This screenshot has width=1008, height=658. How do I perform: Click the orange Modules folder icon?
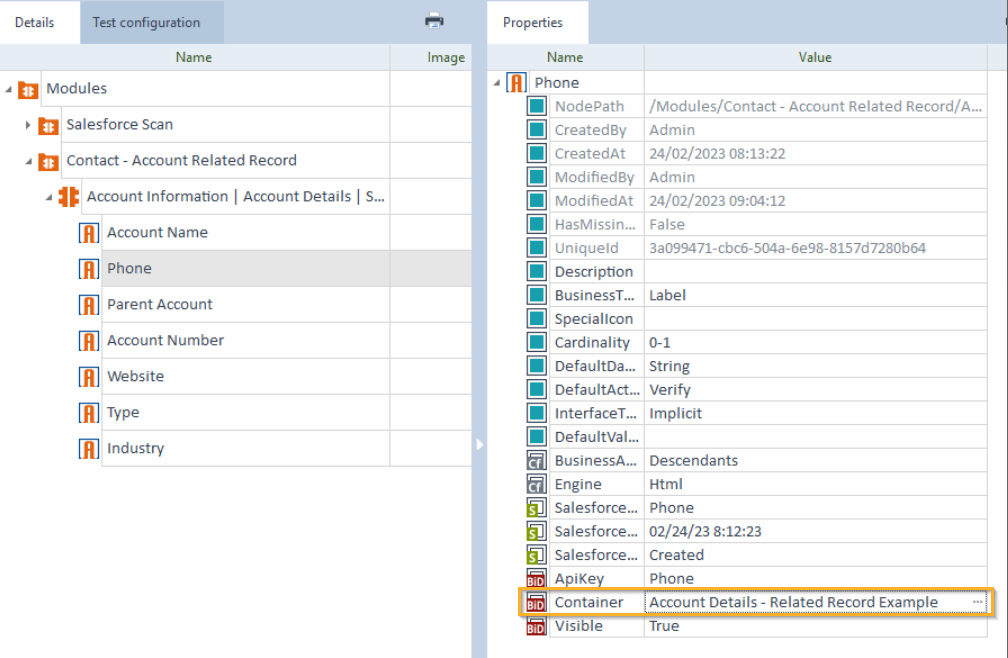click(x=28, y=89)
